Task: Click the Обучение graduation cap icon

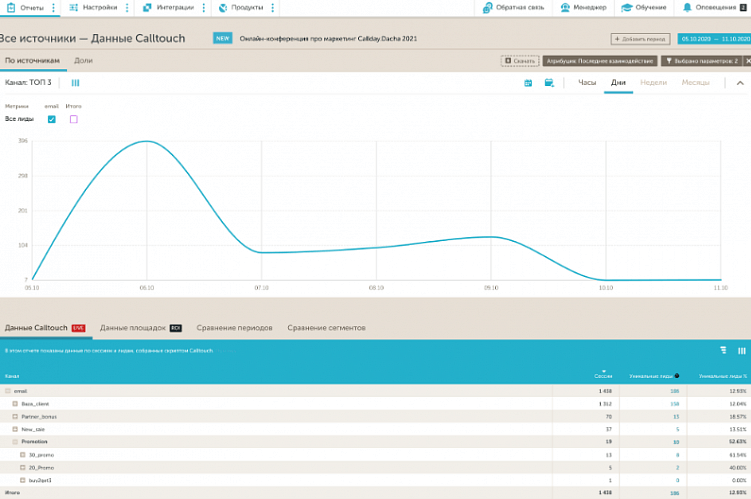Action: (x=627, y=7)
